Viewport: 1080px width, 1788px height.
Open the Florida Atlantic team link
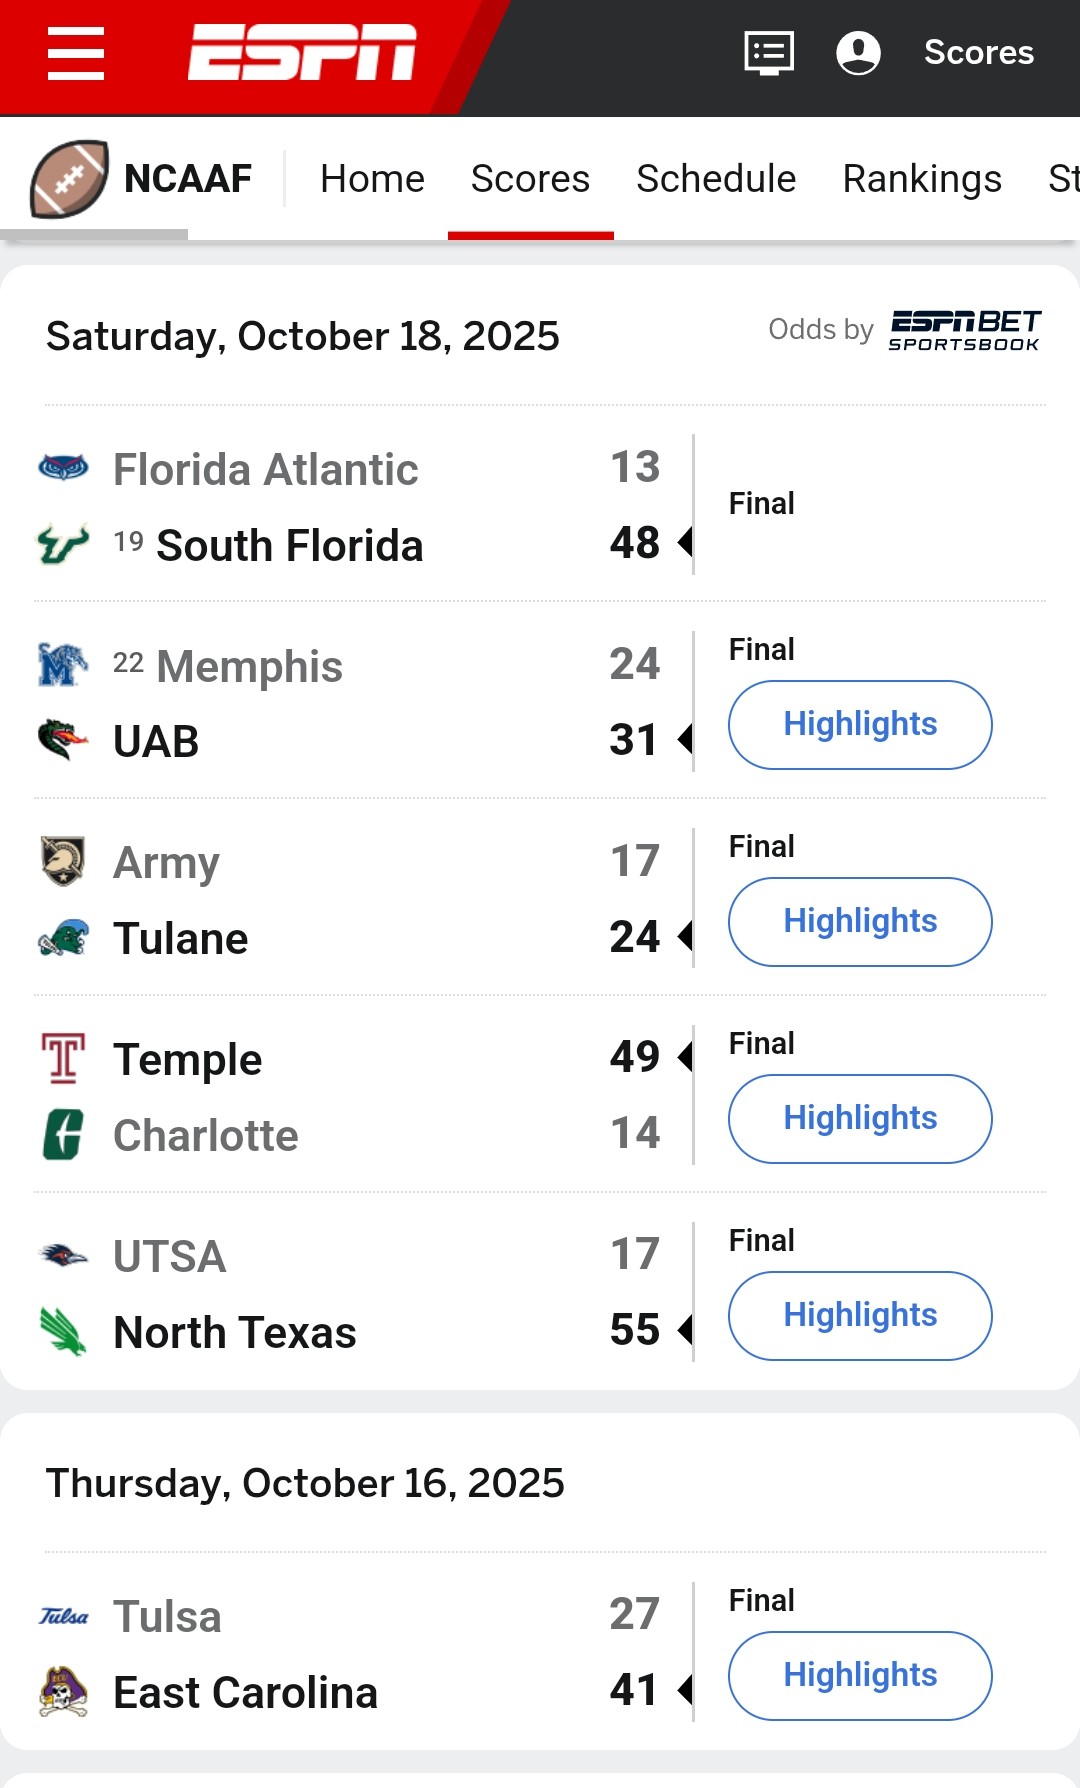point(265,470)
